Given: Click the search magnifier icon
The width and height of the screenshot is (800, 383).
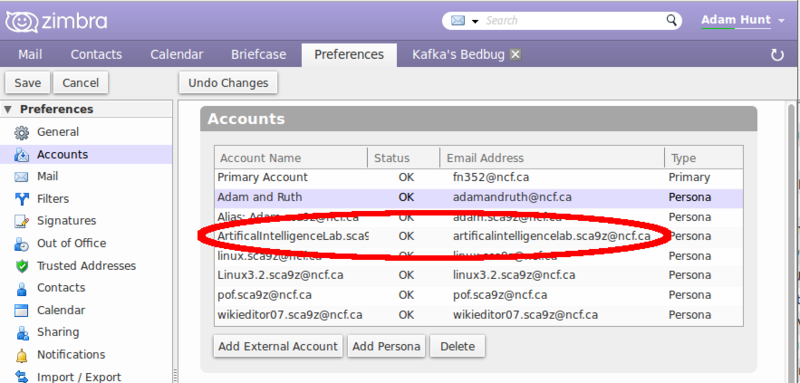Looking at the screenshot, I should click(672, 20).
